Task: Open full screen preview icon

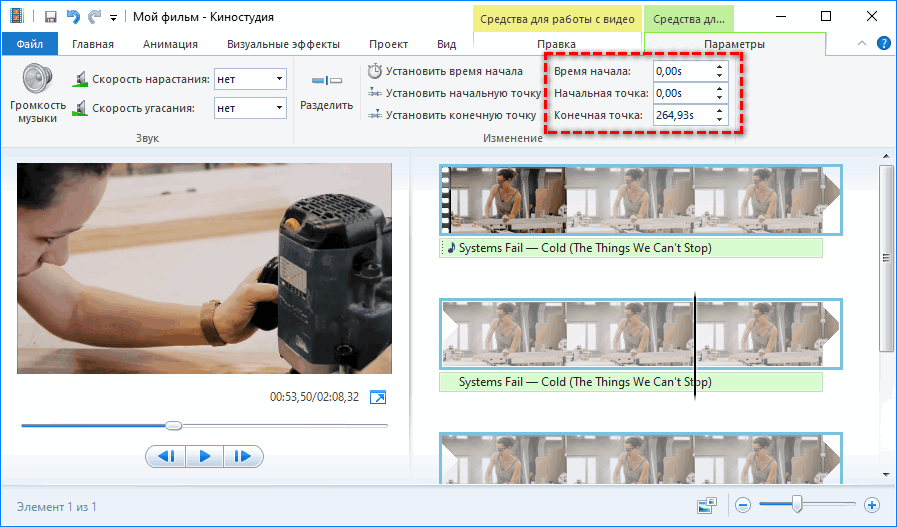Action: click(x=378, y=398)
